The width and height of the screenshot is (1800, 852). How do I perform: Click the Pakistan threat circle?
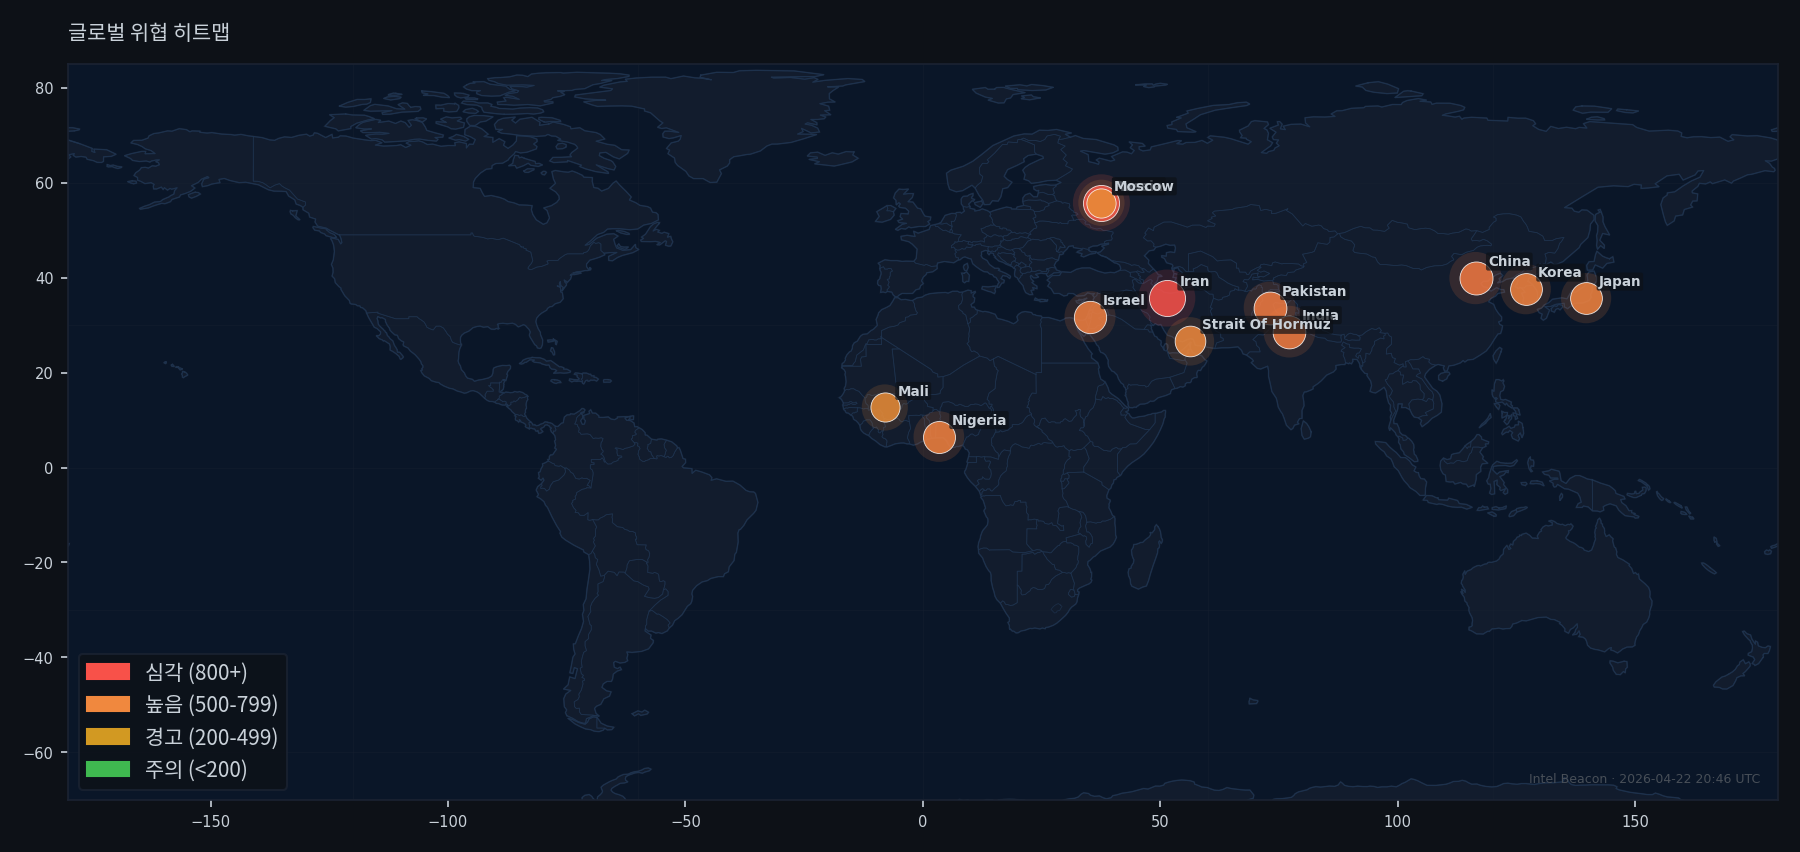coord(1270,308)
